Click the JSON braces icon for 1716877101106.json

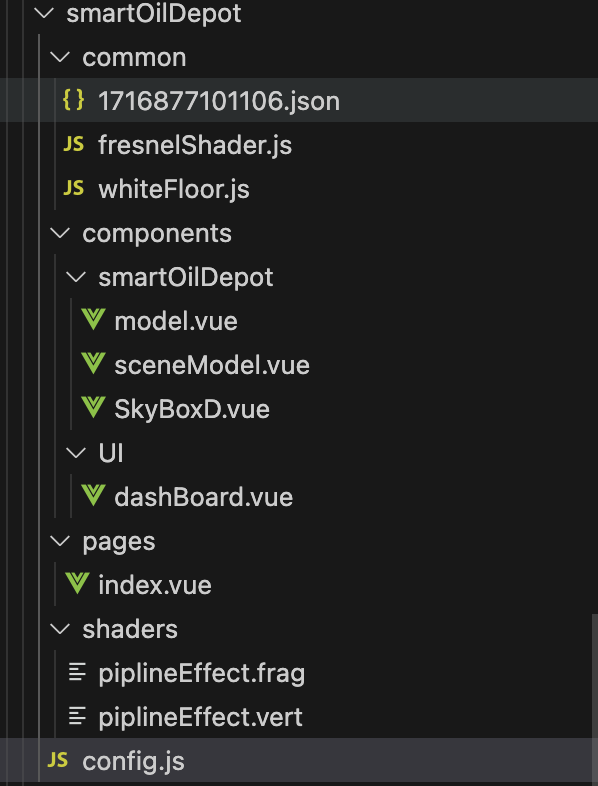point(73,100)
